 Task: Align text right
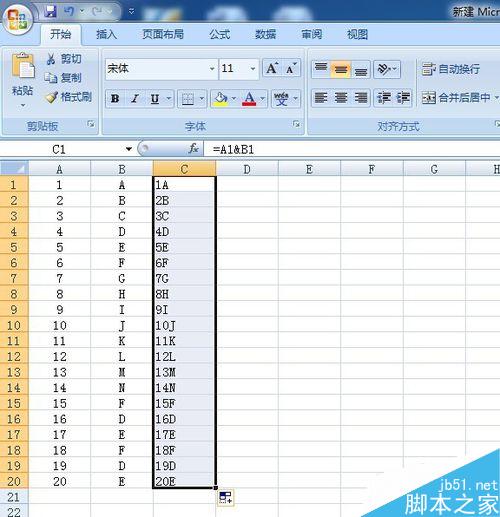point(360,98)
